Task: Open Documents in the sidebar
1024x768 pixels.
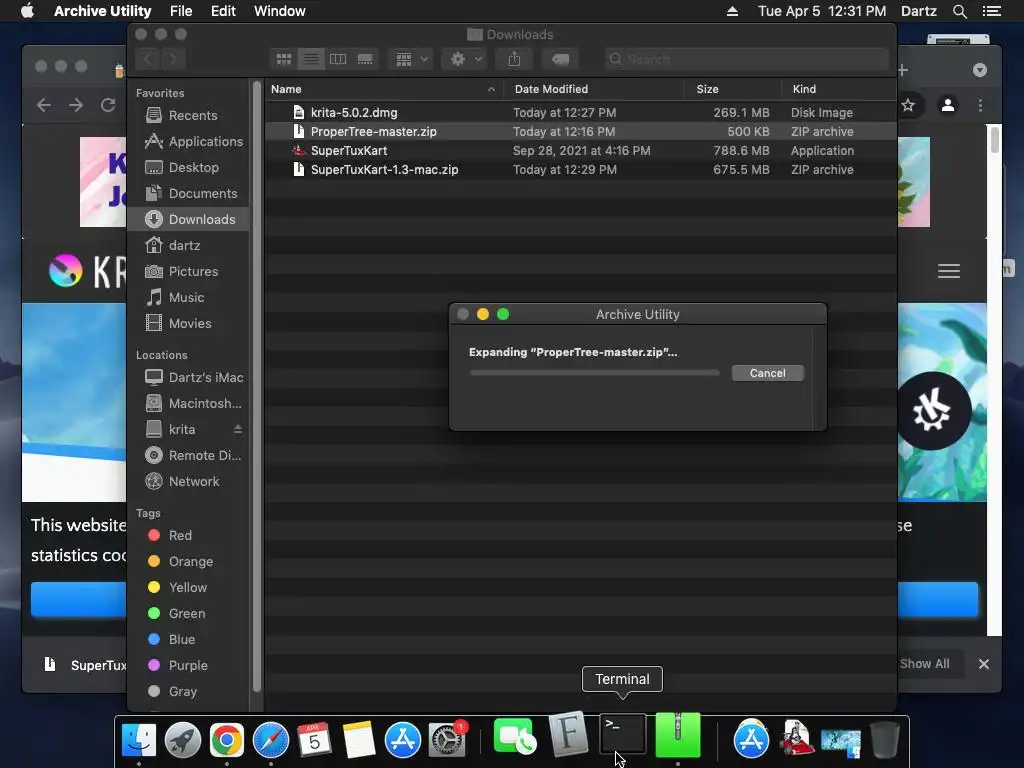Action: (x=189, y=194)
